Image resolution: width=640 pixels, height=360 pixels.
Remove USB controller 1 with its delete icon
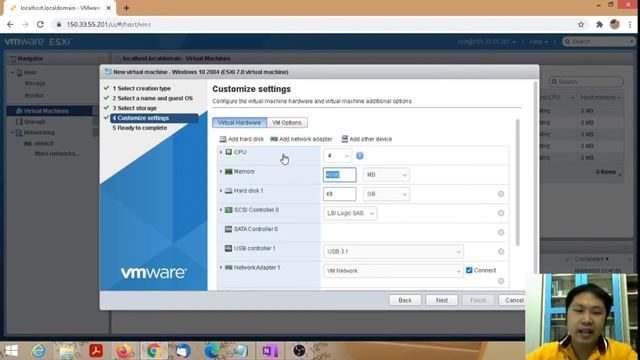501,251
